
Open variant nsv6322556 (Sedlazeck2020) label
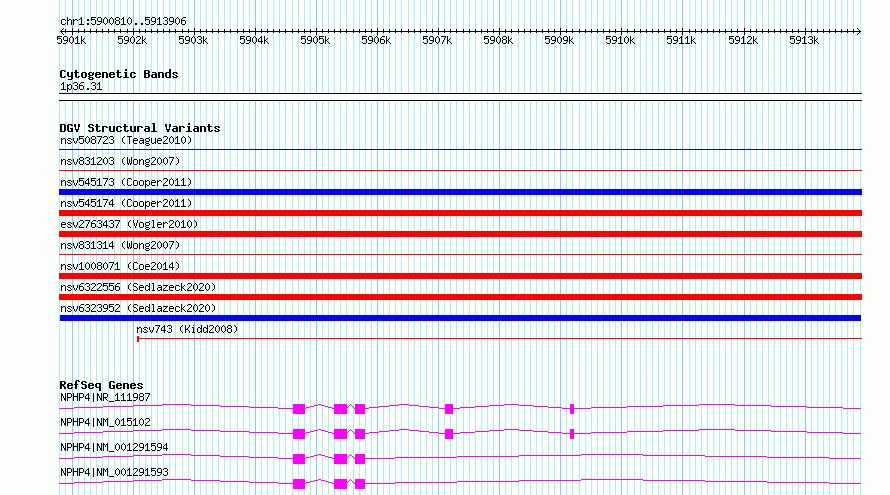[138, 287]
